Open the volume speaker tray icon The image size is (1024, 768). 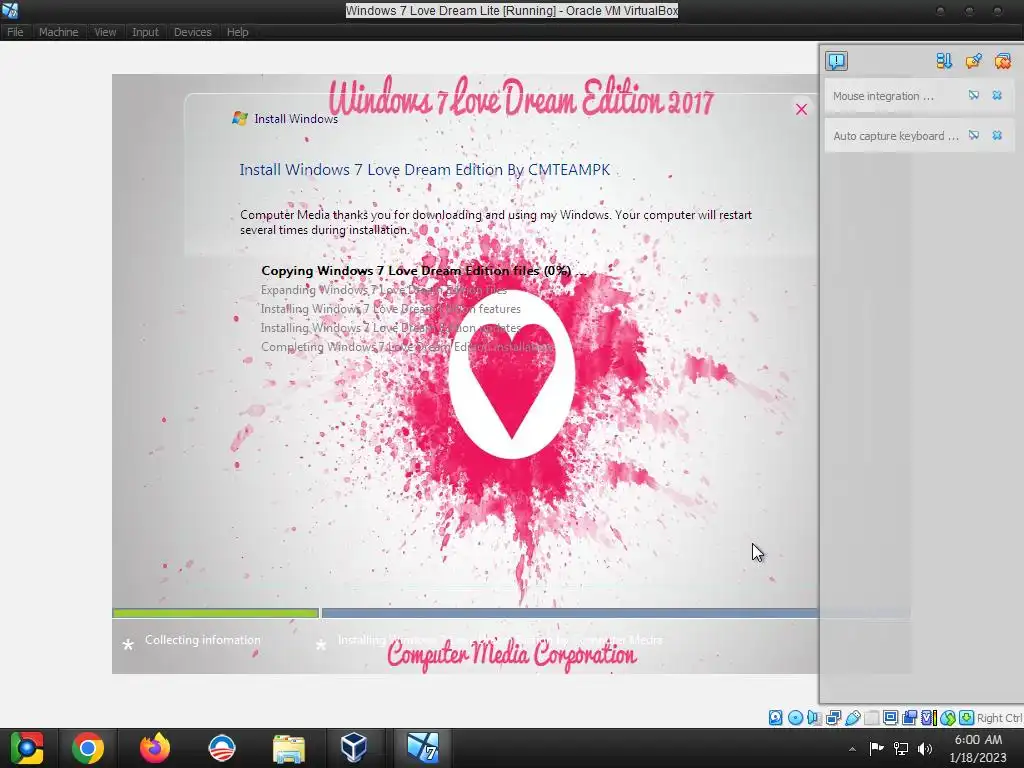tap(925, 748)
